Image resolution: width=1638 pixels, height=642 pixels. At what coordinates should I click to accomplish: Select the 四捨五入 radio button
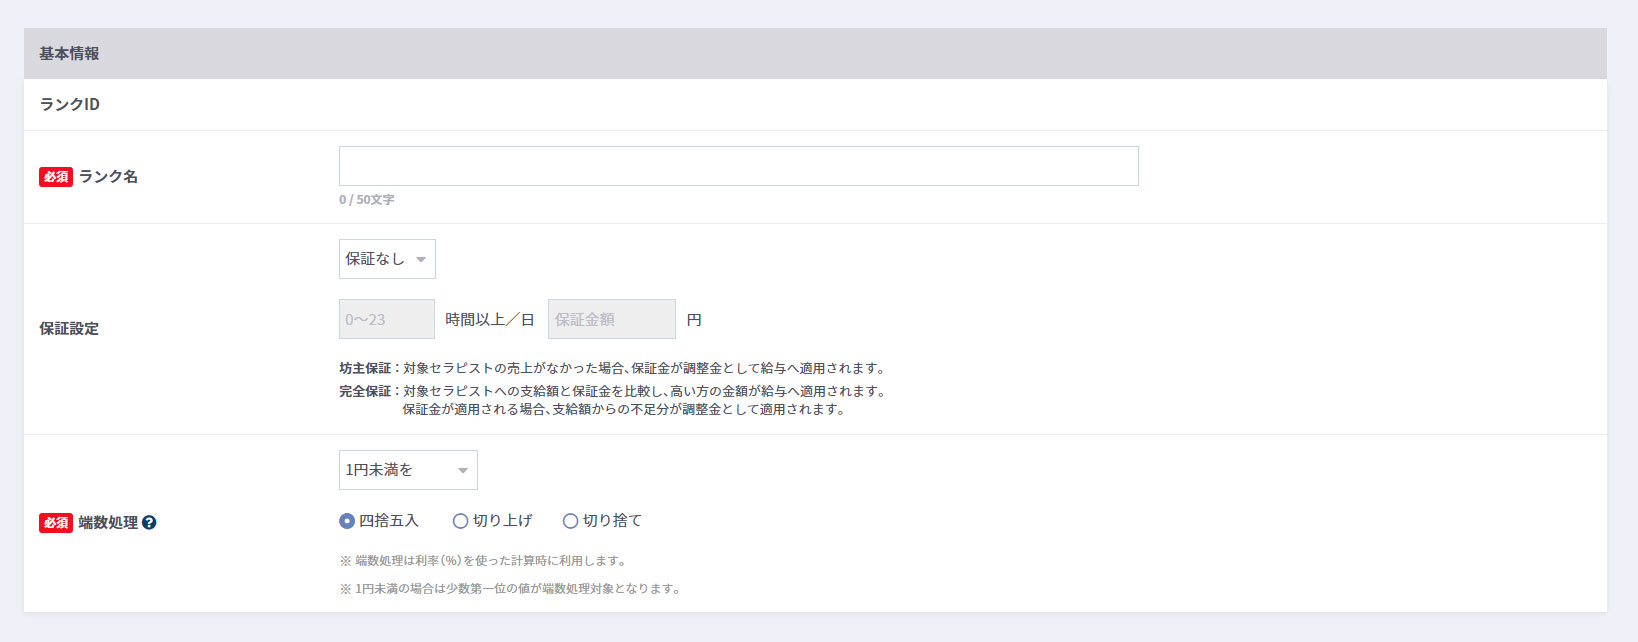point(347,521)
